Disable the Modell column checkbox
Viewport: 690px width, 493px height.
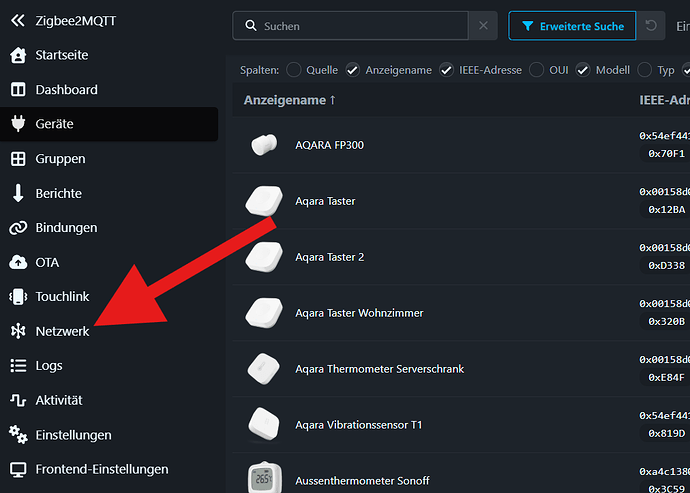pyautogui.click(x=583, y=70)
